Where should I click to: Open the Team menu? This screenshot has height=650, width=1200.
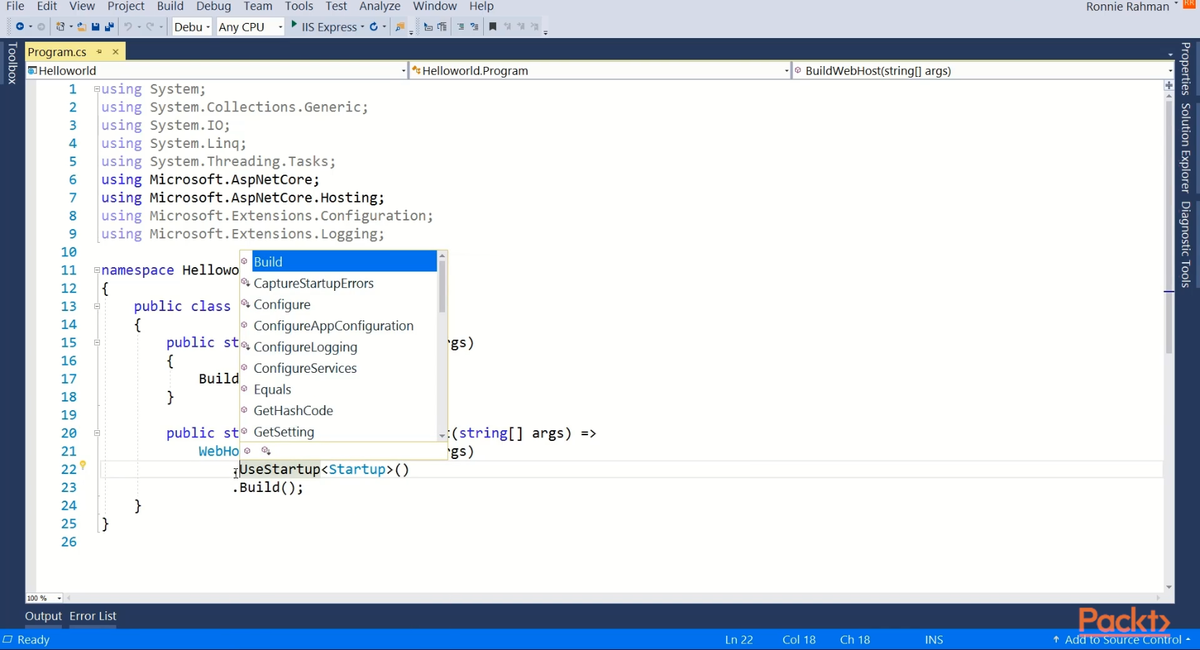point(258,6)
